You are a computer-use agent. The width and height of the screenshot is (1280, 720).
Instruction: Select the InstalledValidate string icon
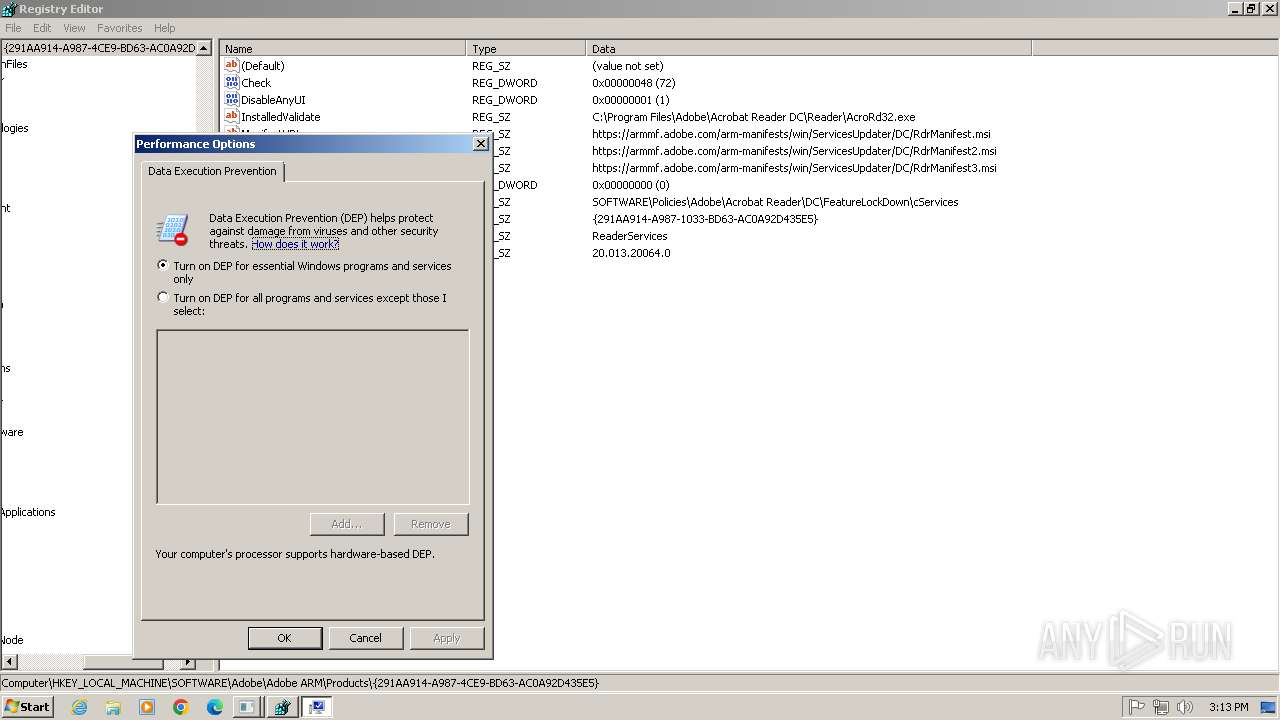pyautogui.click(x=232, y=117)
